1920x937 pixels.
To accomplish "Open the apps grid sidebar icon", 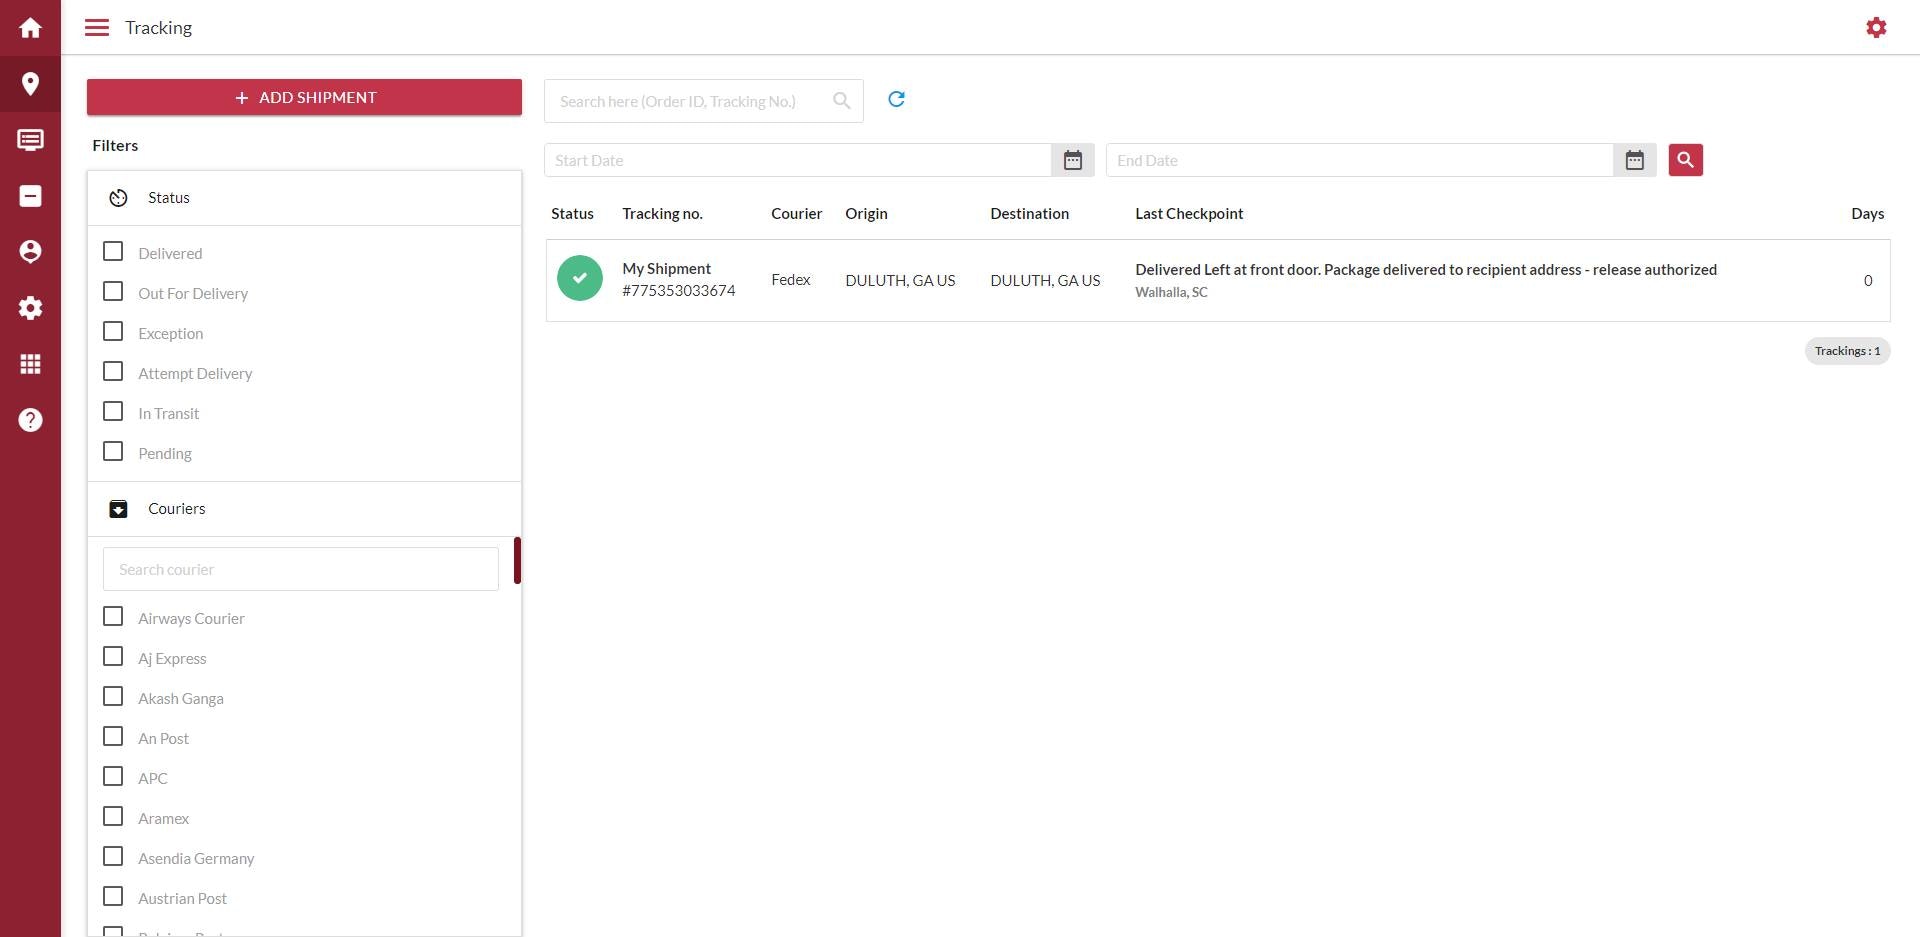I will click(x=30, y=364).
